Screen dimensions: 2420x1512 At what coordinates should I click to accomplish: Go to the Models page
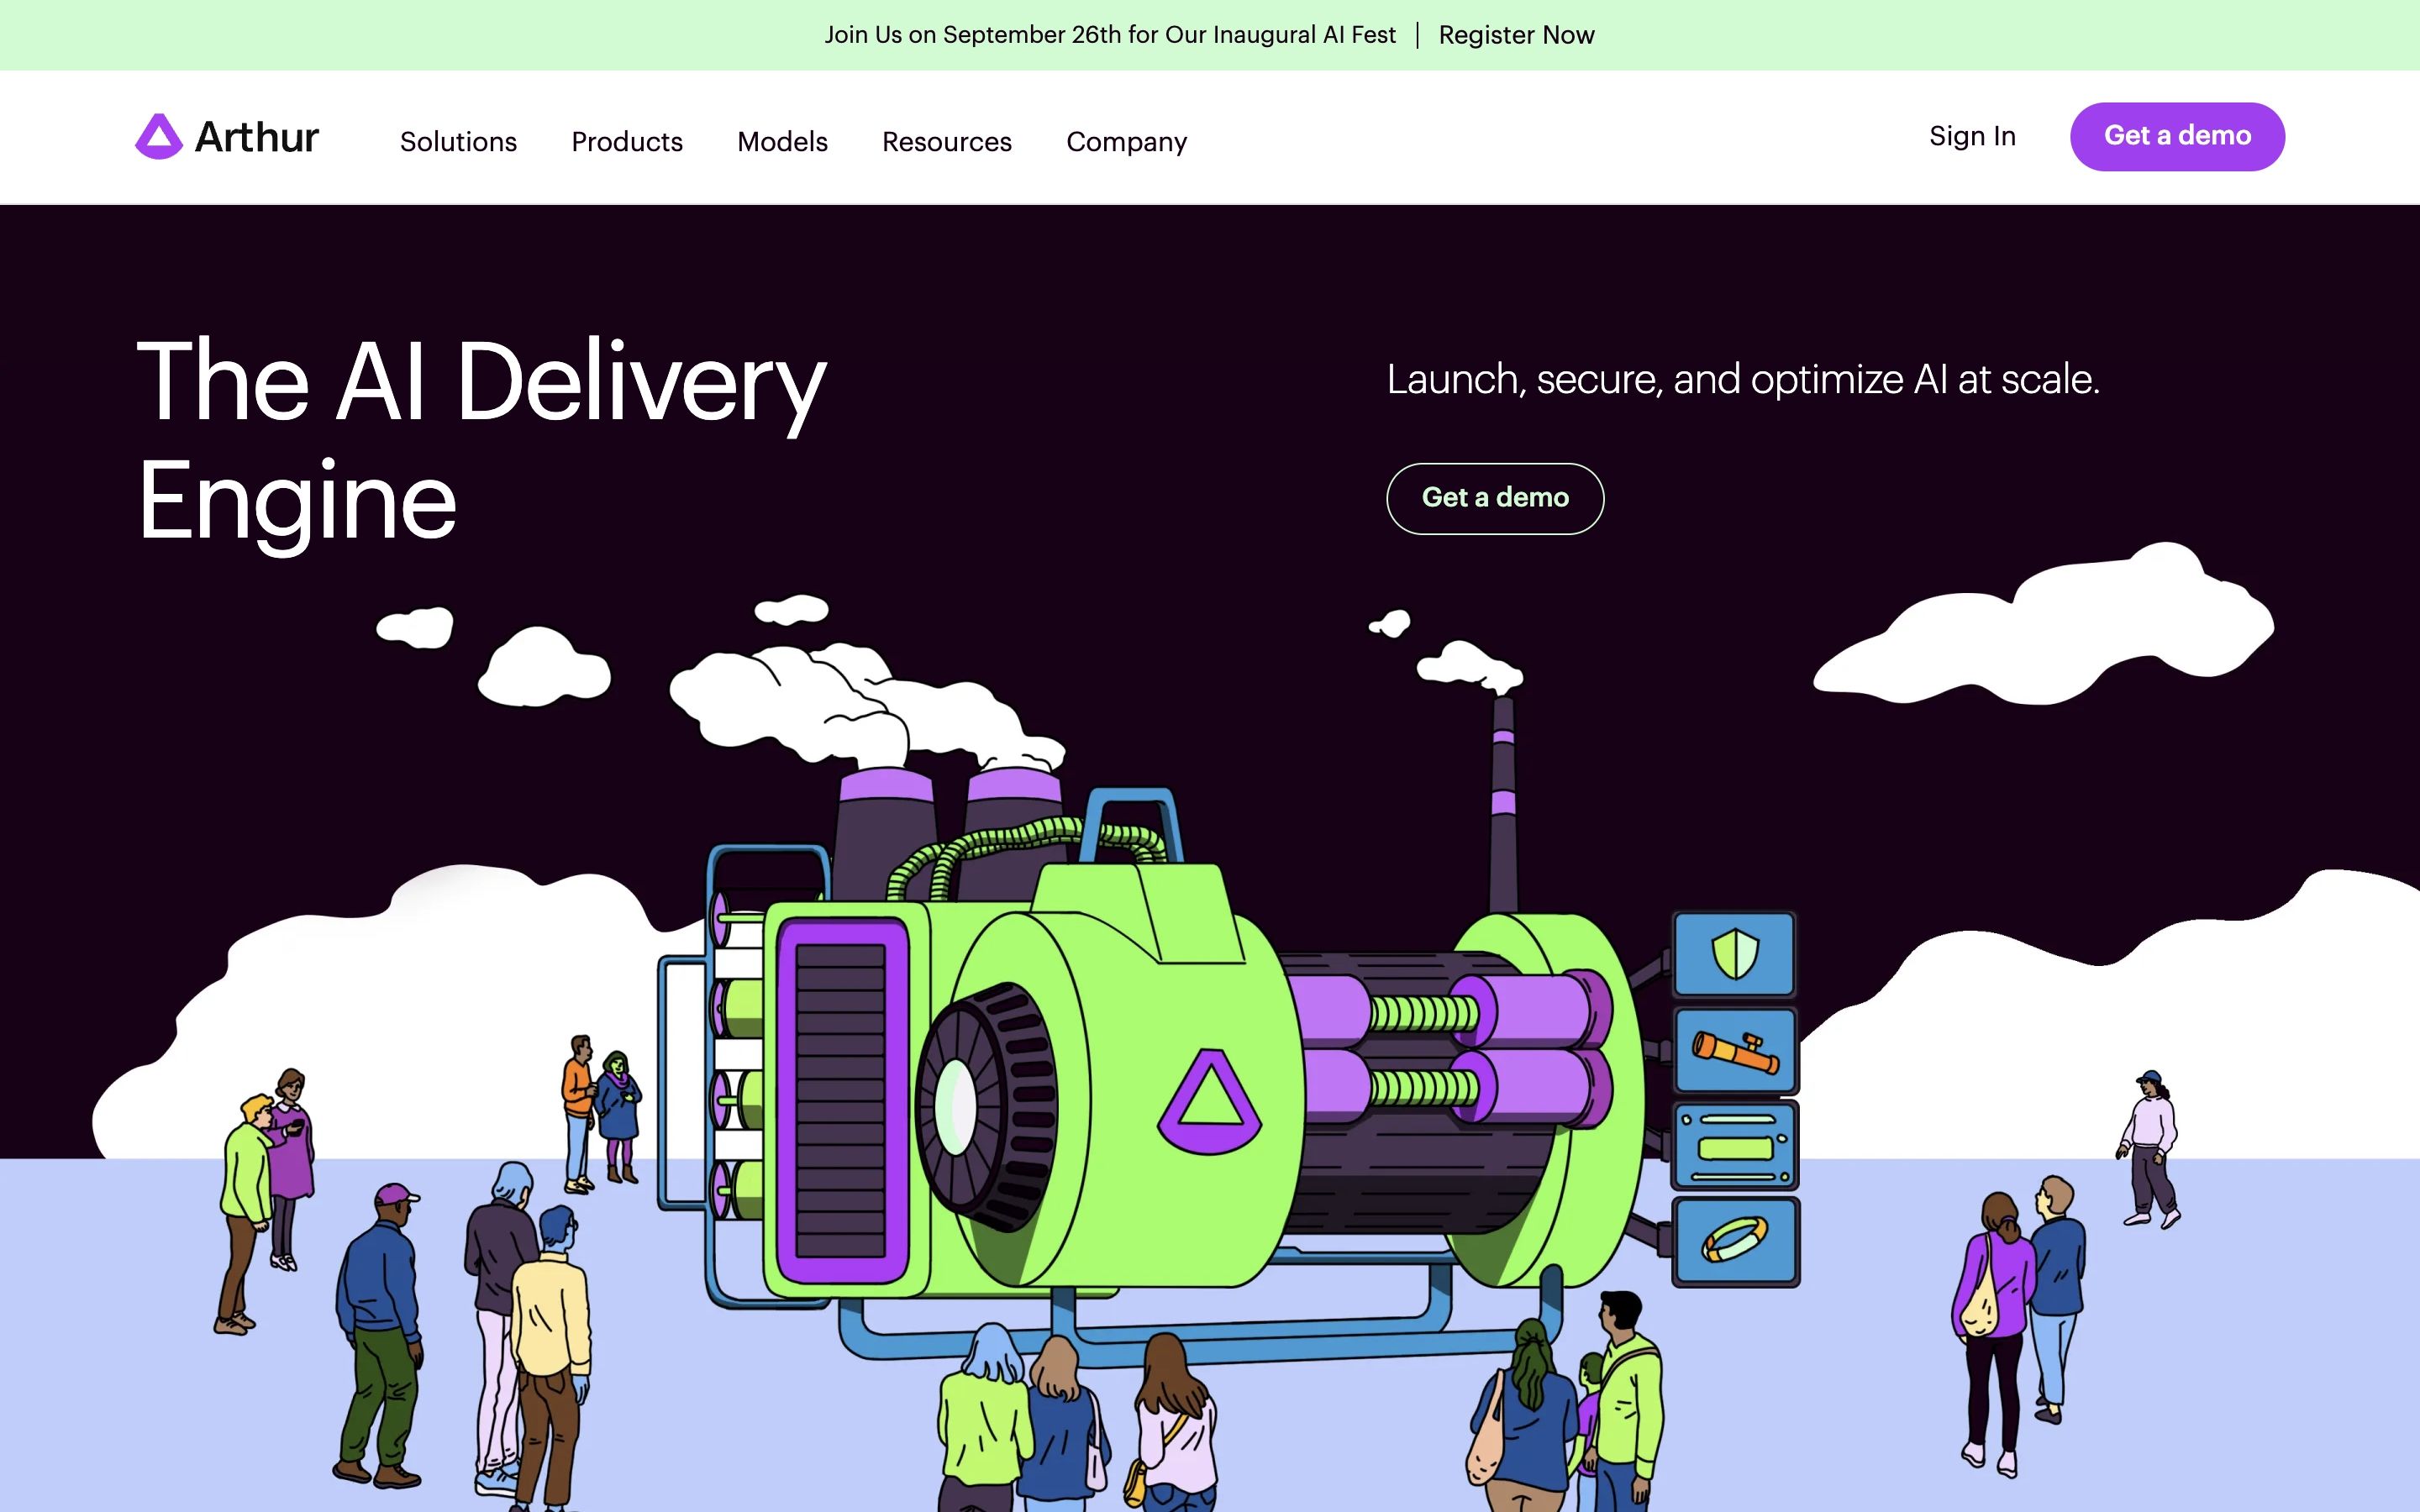click(x=782, y=142)
